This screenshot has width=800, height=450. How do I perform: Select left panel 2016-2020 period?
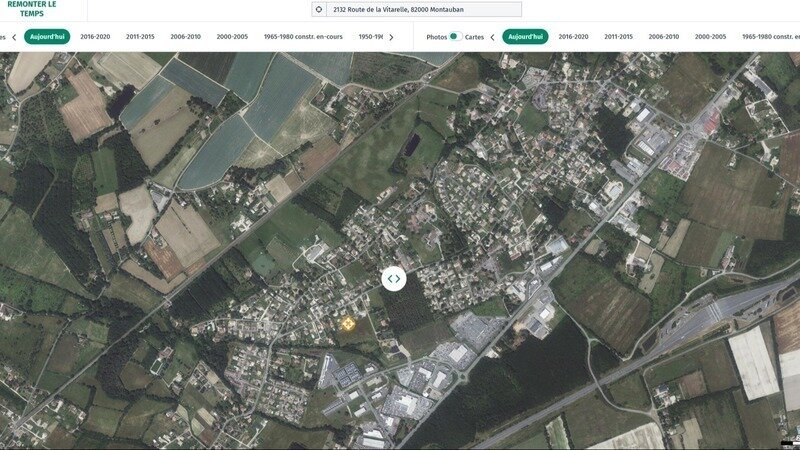click(96, 37)
